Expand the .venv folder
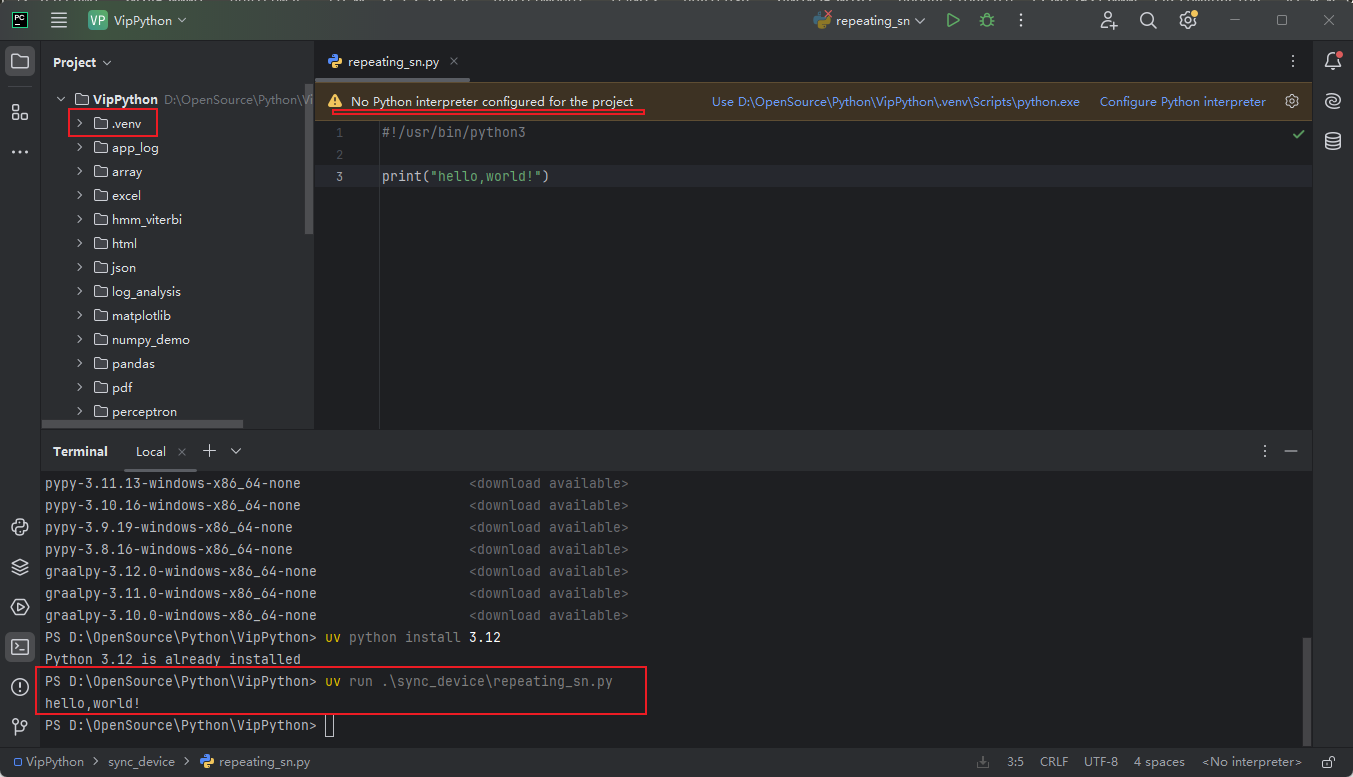This screenshot has height=777, width=1353. [79, 123]
